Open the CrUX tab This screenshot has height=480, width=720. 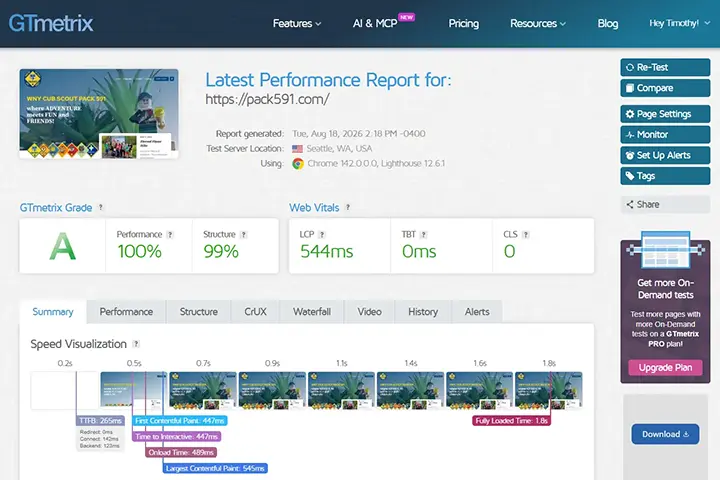coord(255,312)
